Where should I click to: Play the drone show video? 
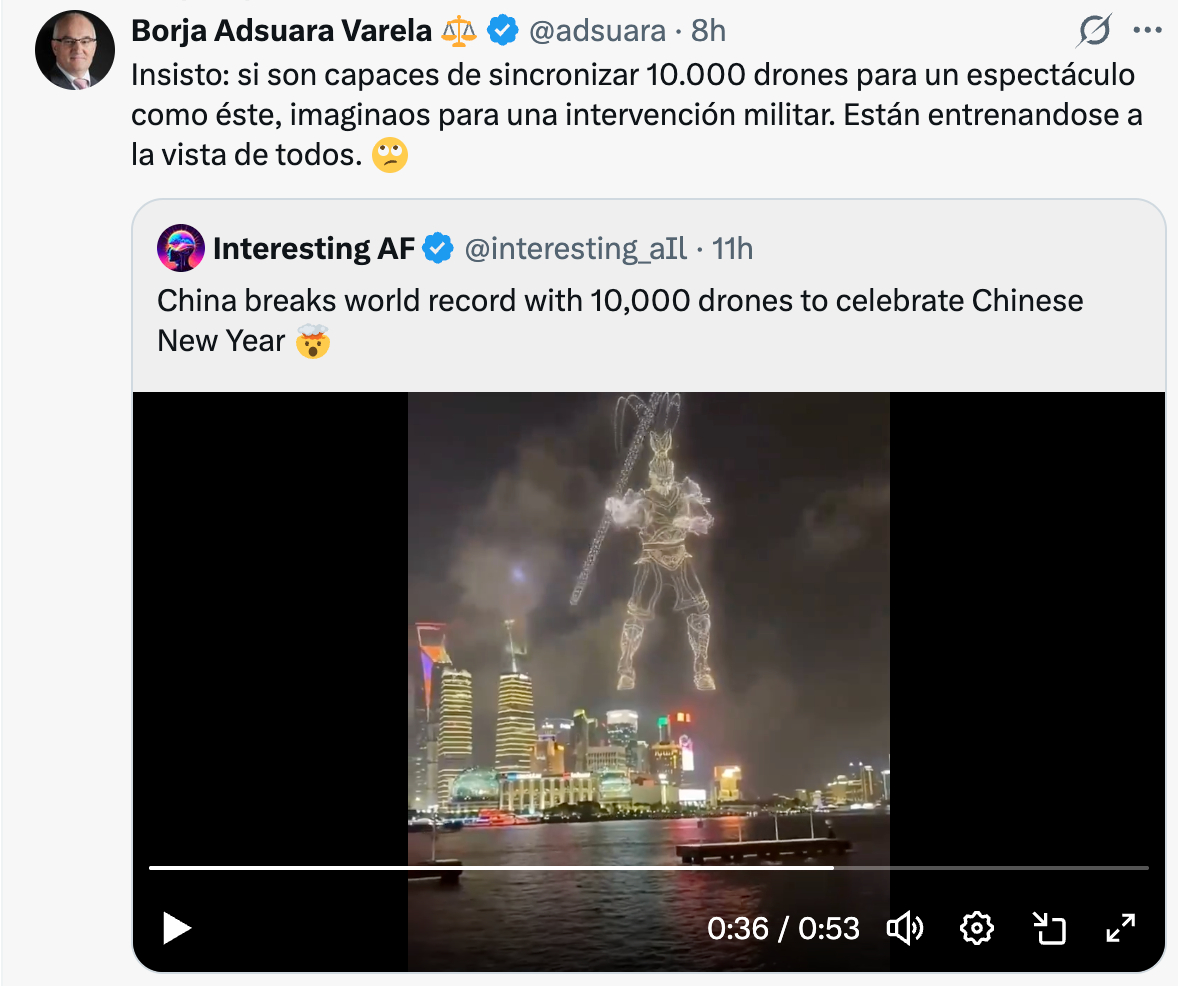point(177,928)
